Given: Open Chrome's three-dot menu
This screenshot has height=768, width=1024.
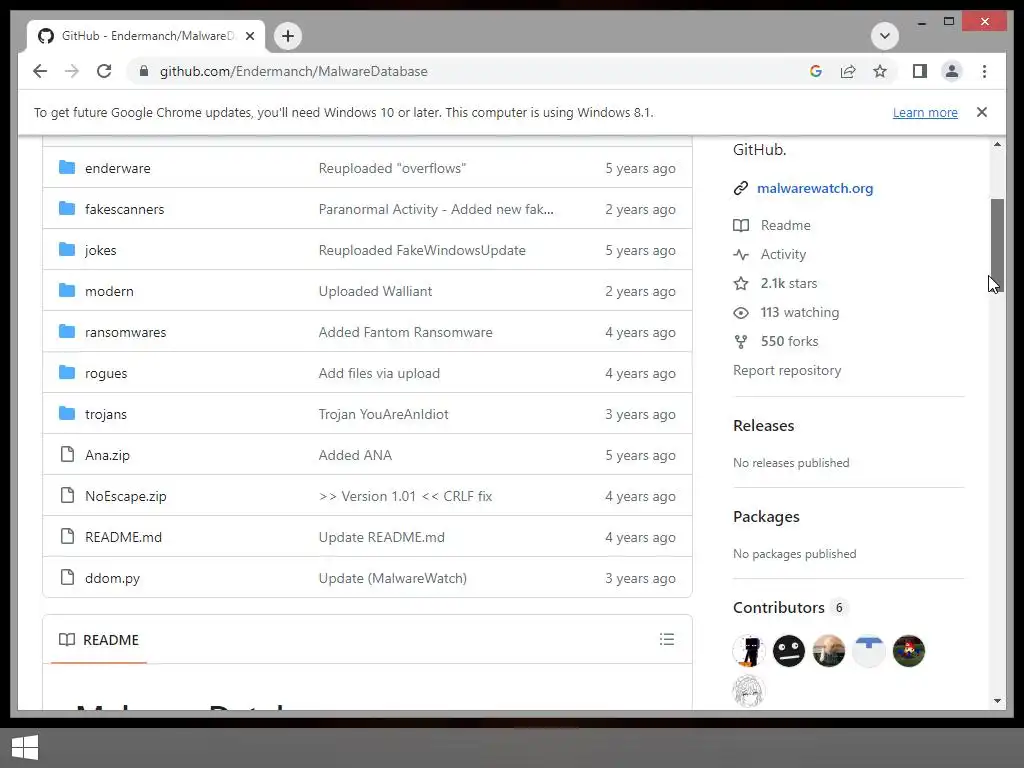Looking at the screenshot, I should pyautogui.click(x=985, y=71).
